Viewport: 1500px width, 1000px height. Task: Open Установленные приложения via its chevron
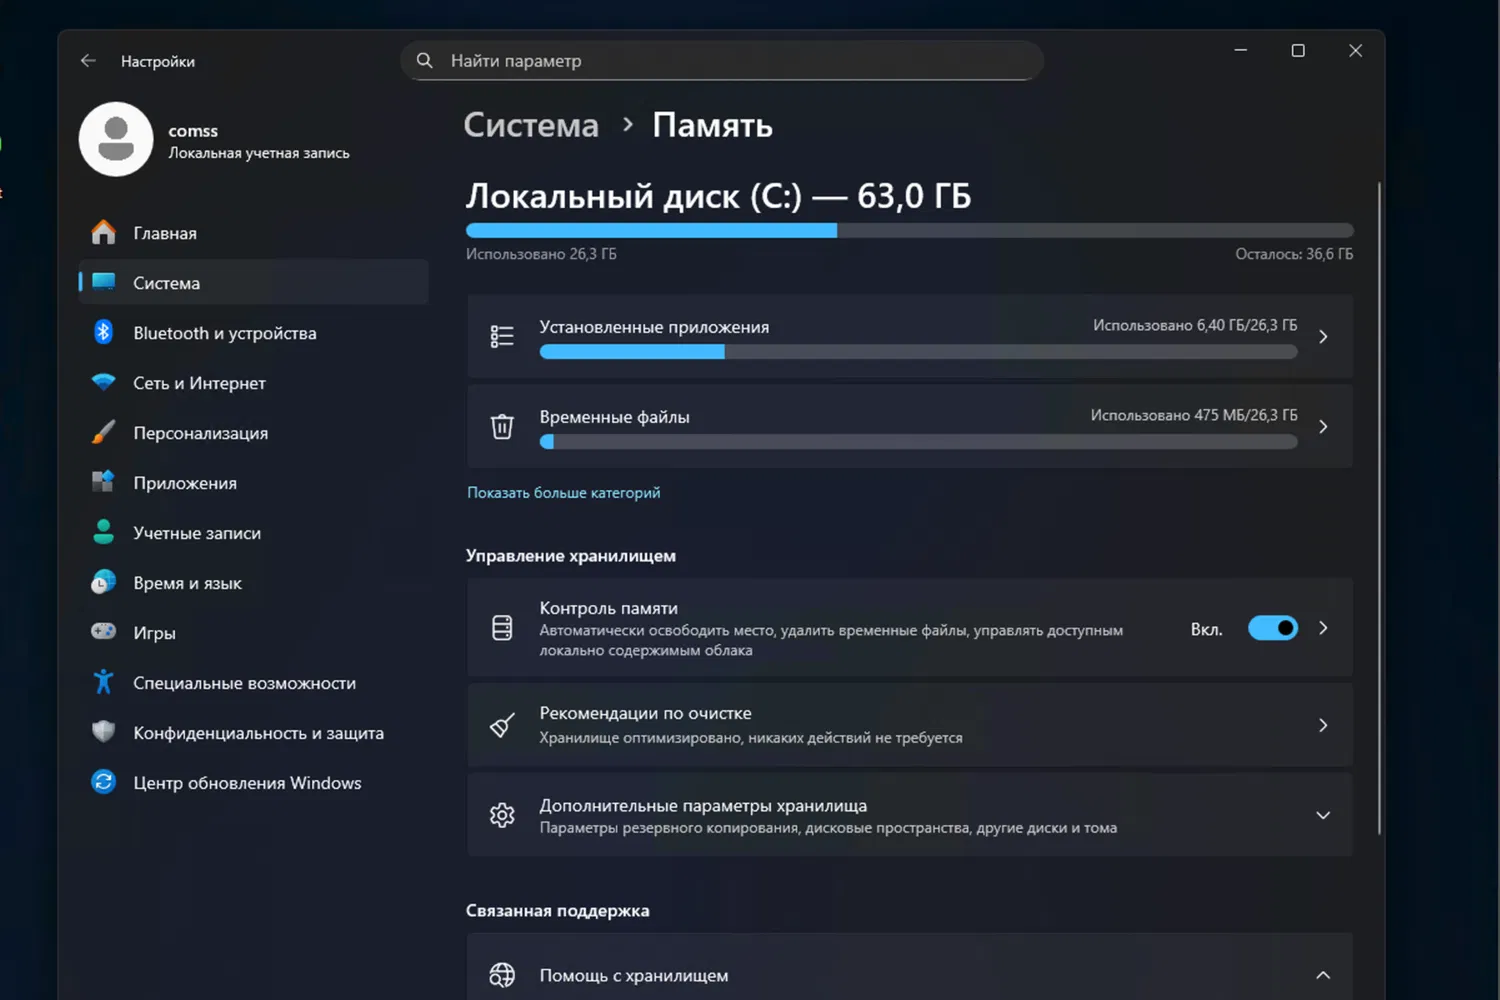tap(1323, 337)
